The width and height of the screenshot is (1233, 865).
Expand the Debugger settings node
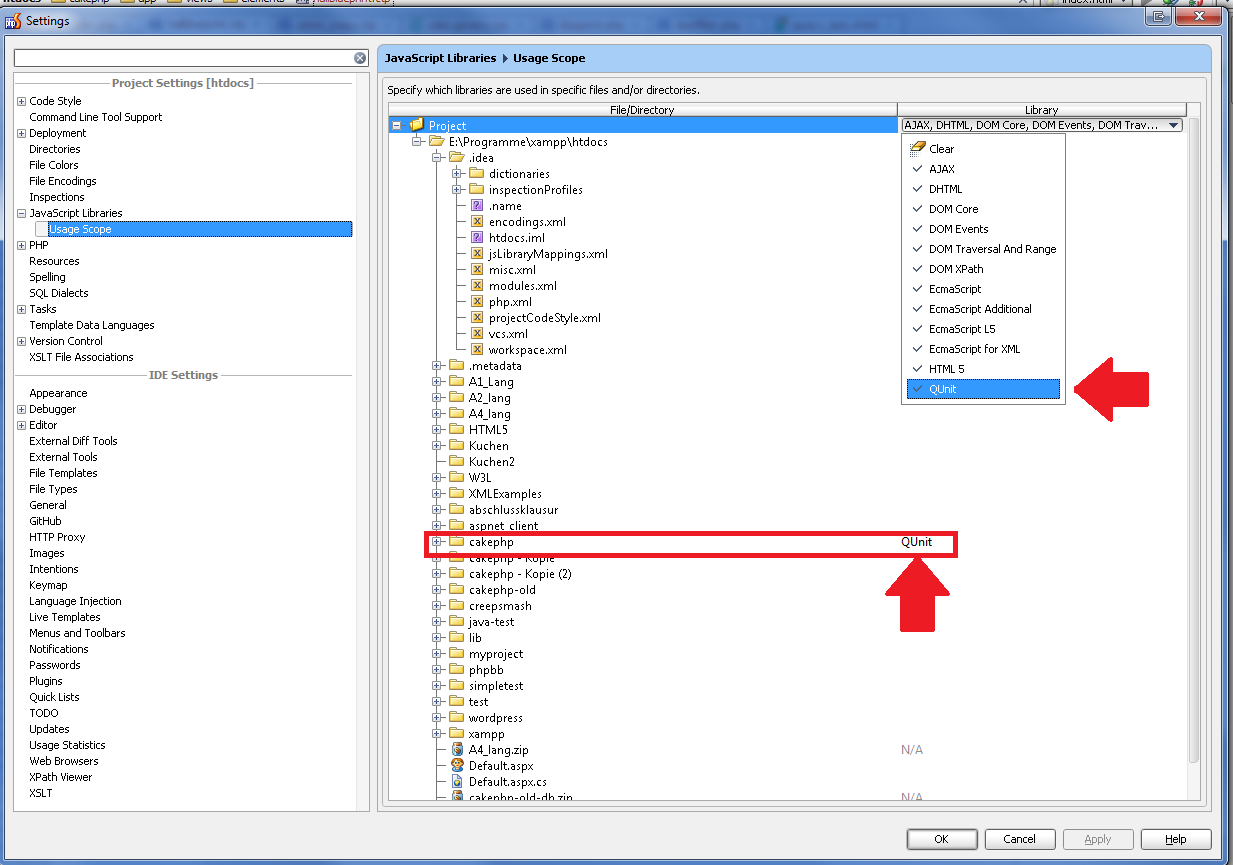tap(21, 409)
